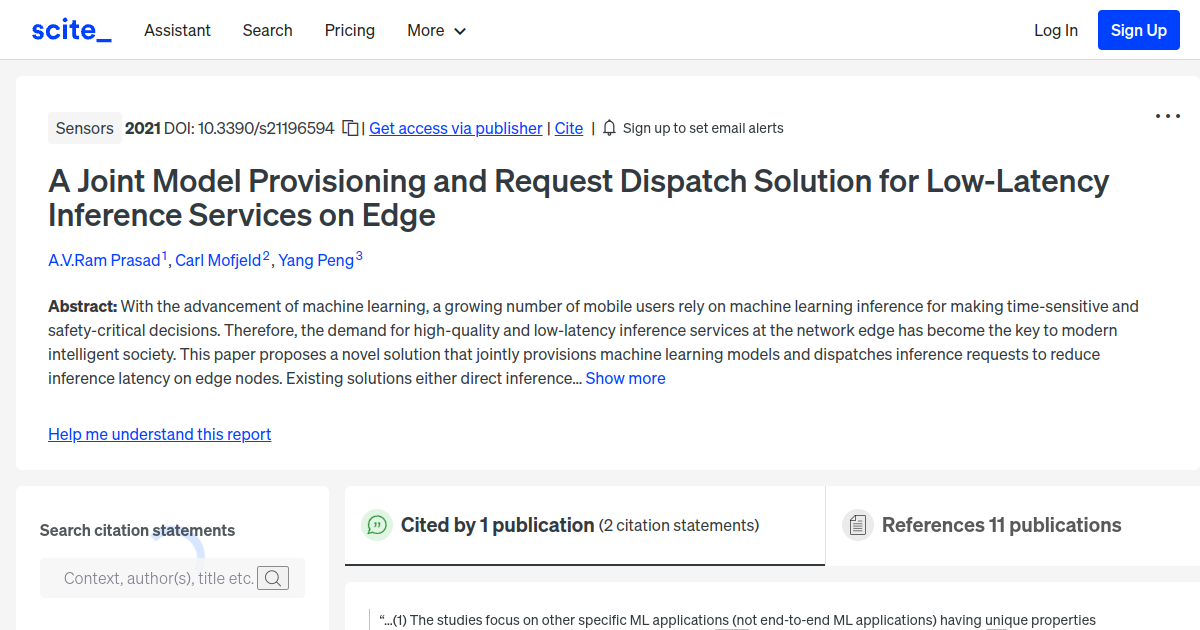Click the scite_ logo
This screenshot has width=1200, height=630.
pyautogui.click(x=70, y=29)
